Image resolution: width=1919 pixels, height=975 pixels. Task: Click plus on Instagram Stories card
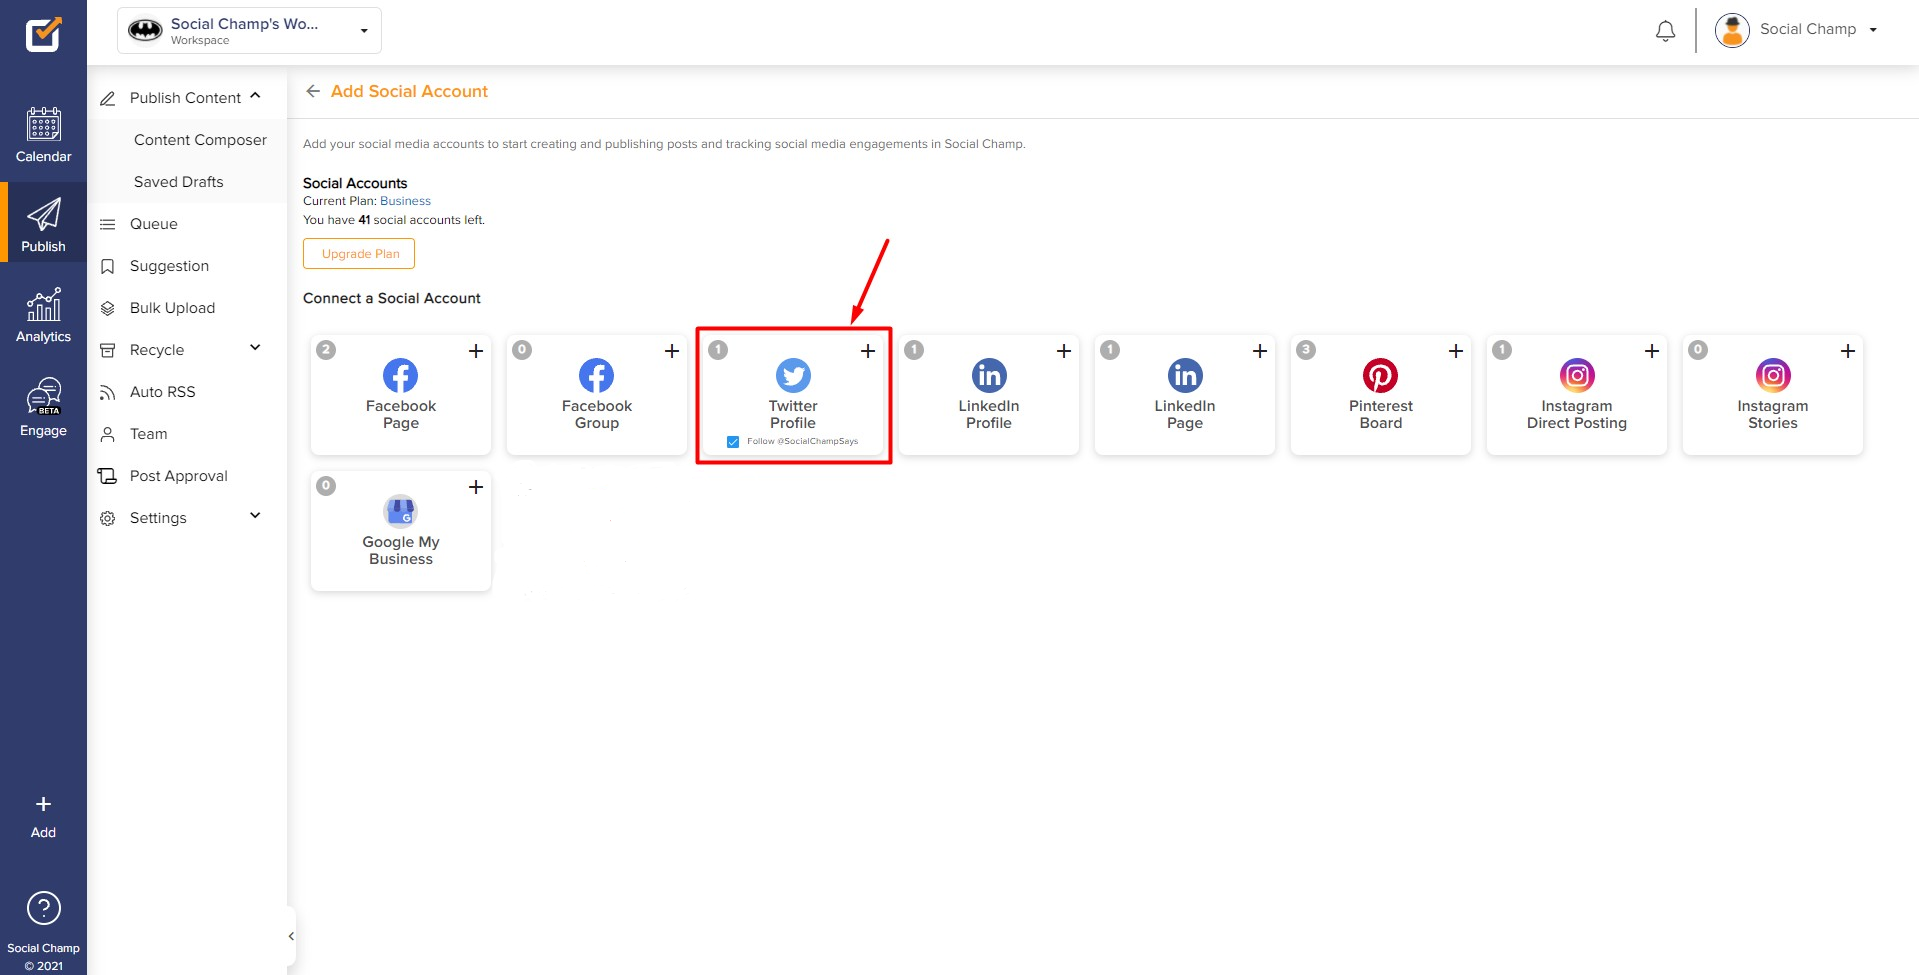[x=1847, y=351]
